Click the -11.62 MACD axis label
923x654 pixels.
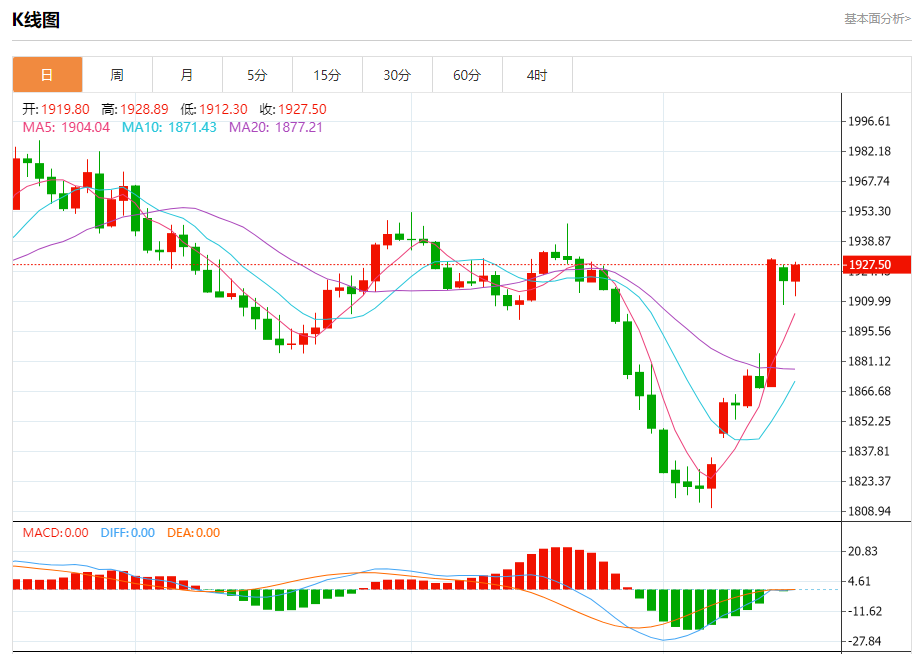865,612
